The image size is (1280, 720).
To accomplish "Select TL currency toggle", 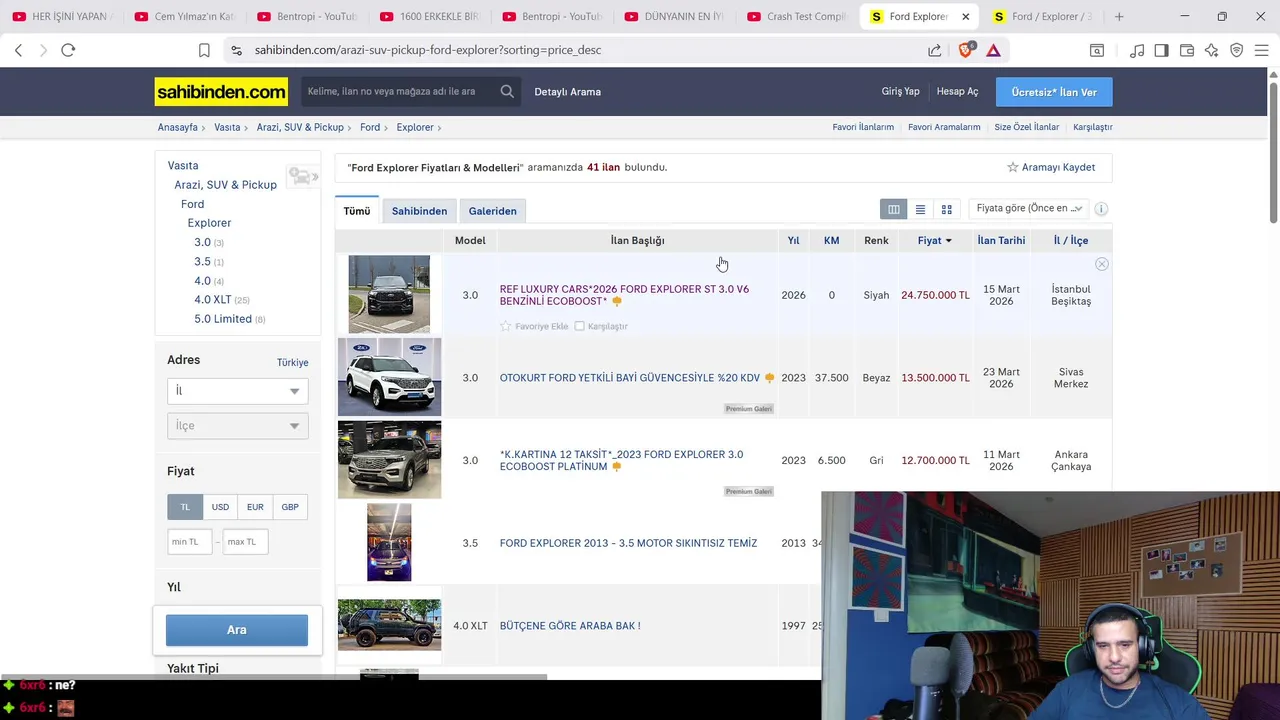I will click(185, 507).
